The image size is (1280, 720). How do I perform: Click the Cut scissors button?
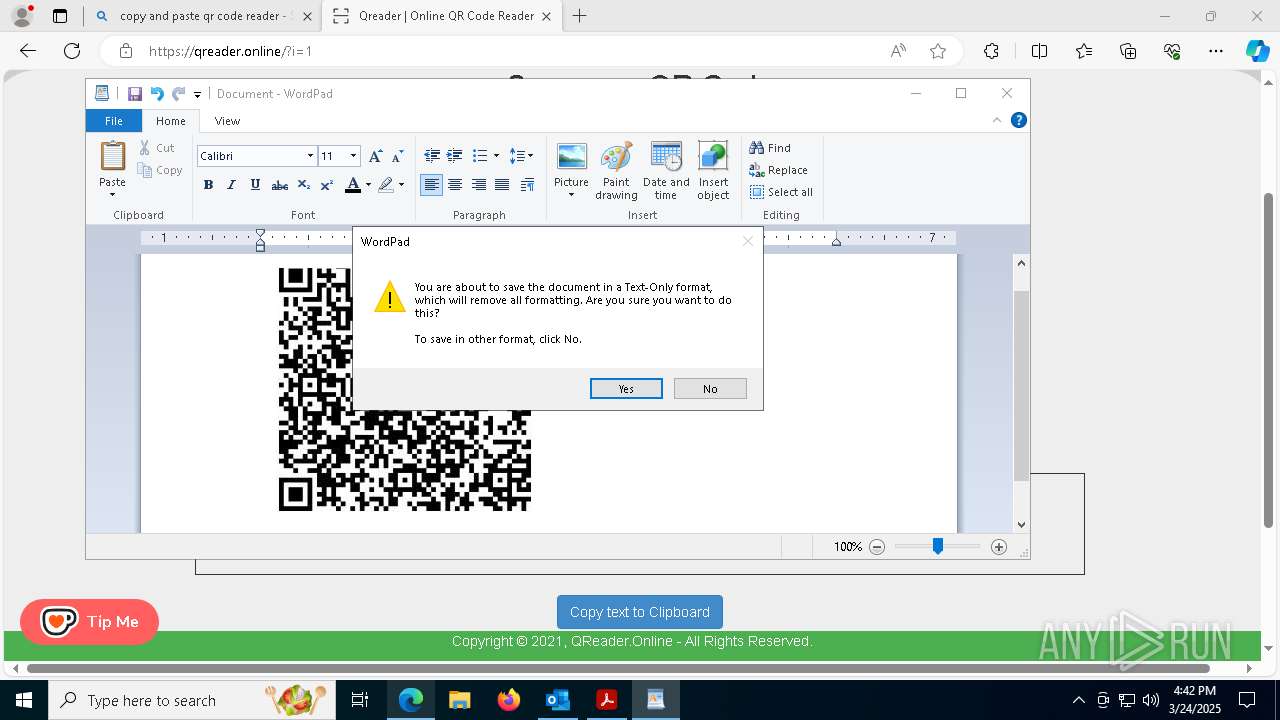(158, 148)
